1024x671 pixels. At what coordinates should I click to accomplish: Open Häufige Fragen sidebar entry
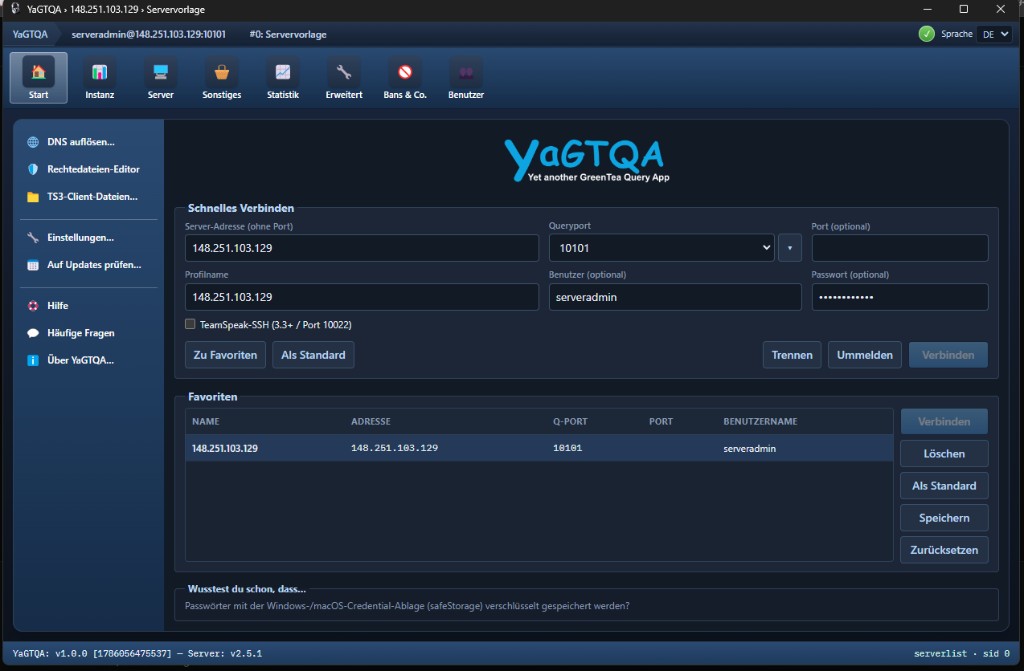tap(88, 333)
